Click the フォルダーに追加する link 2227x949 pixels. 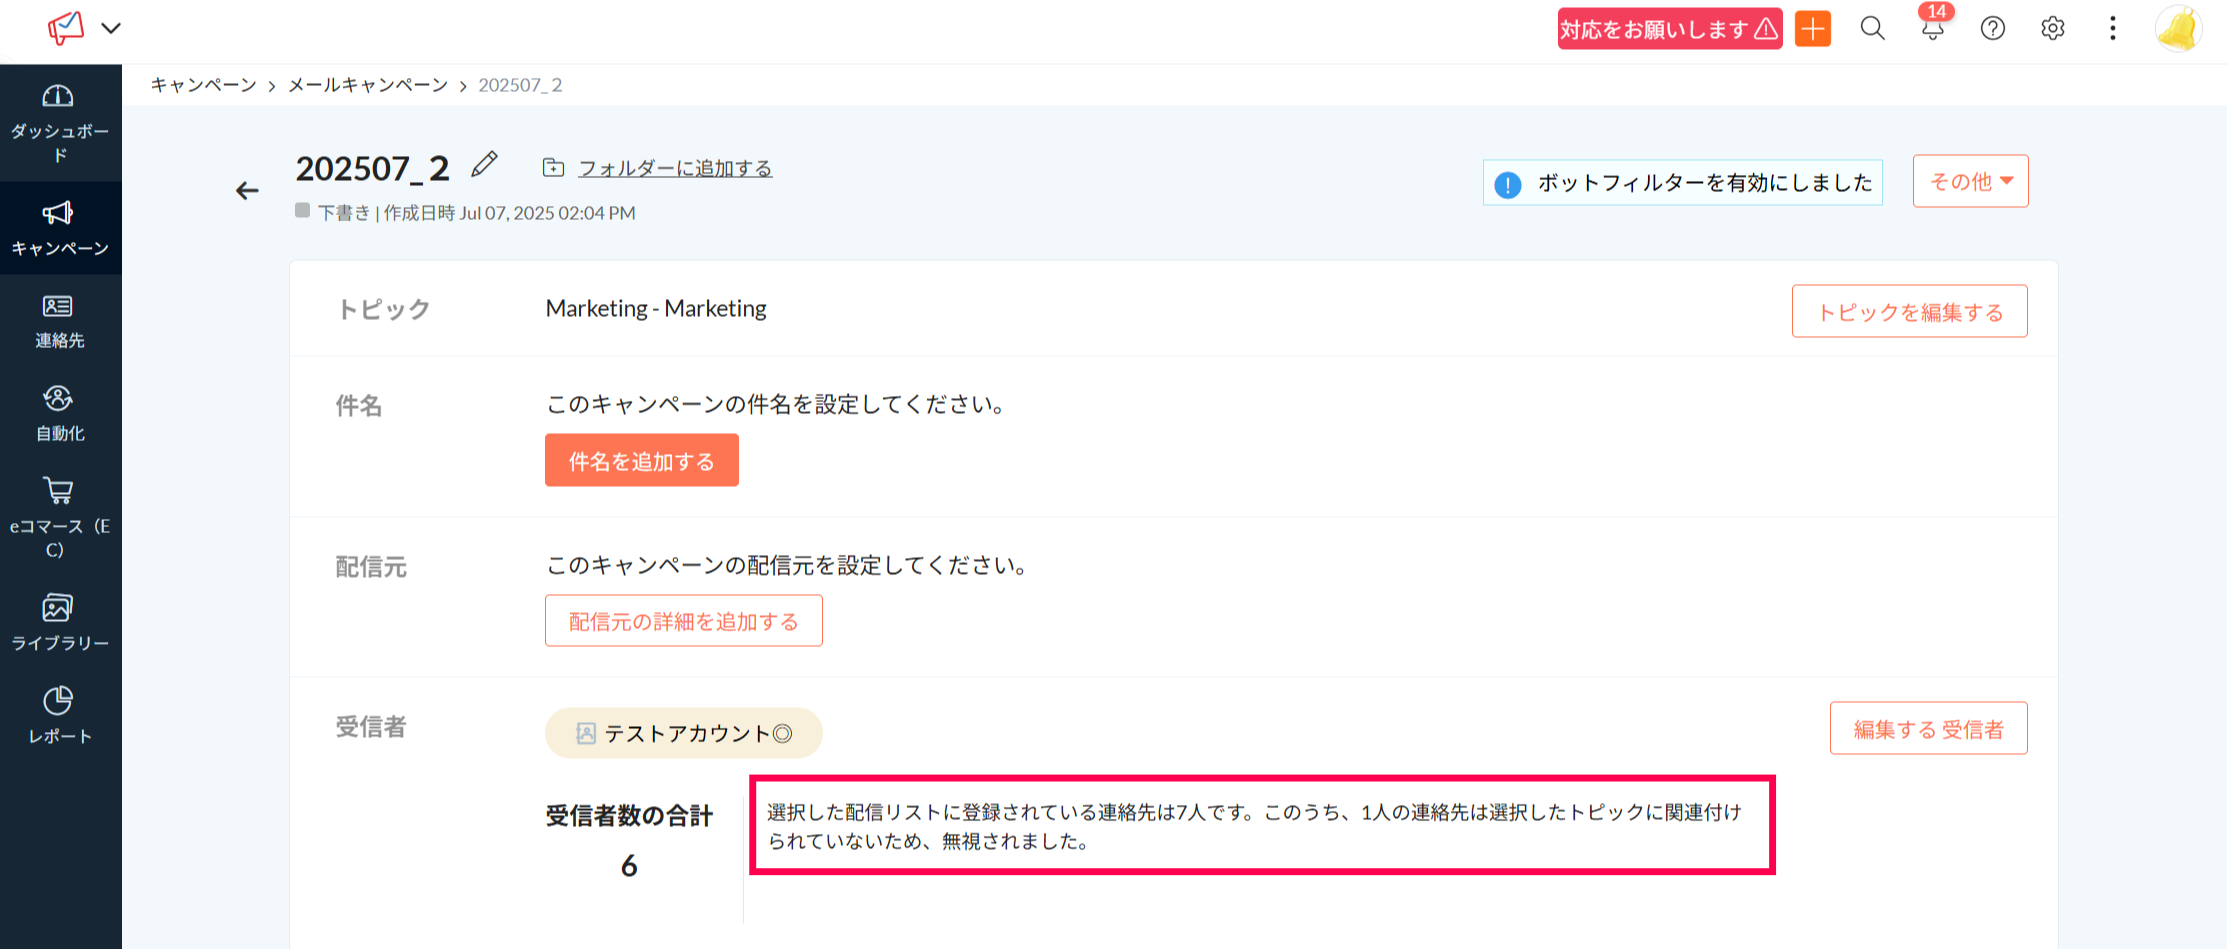(674, 168)
